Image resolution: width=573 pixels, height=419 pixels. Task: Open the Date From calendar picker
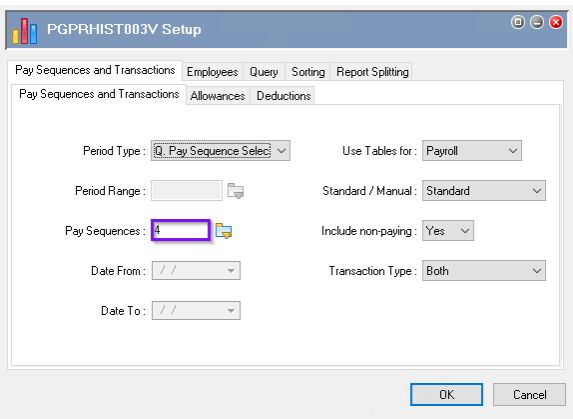(x=231, y=271)
